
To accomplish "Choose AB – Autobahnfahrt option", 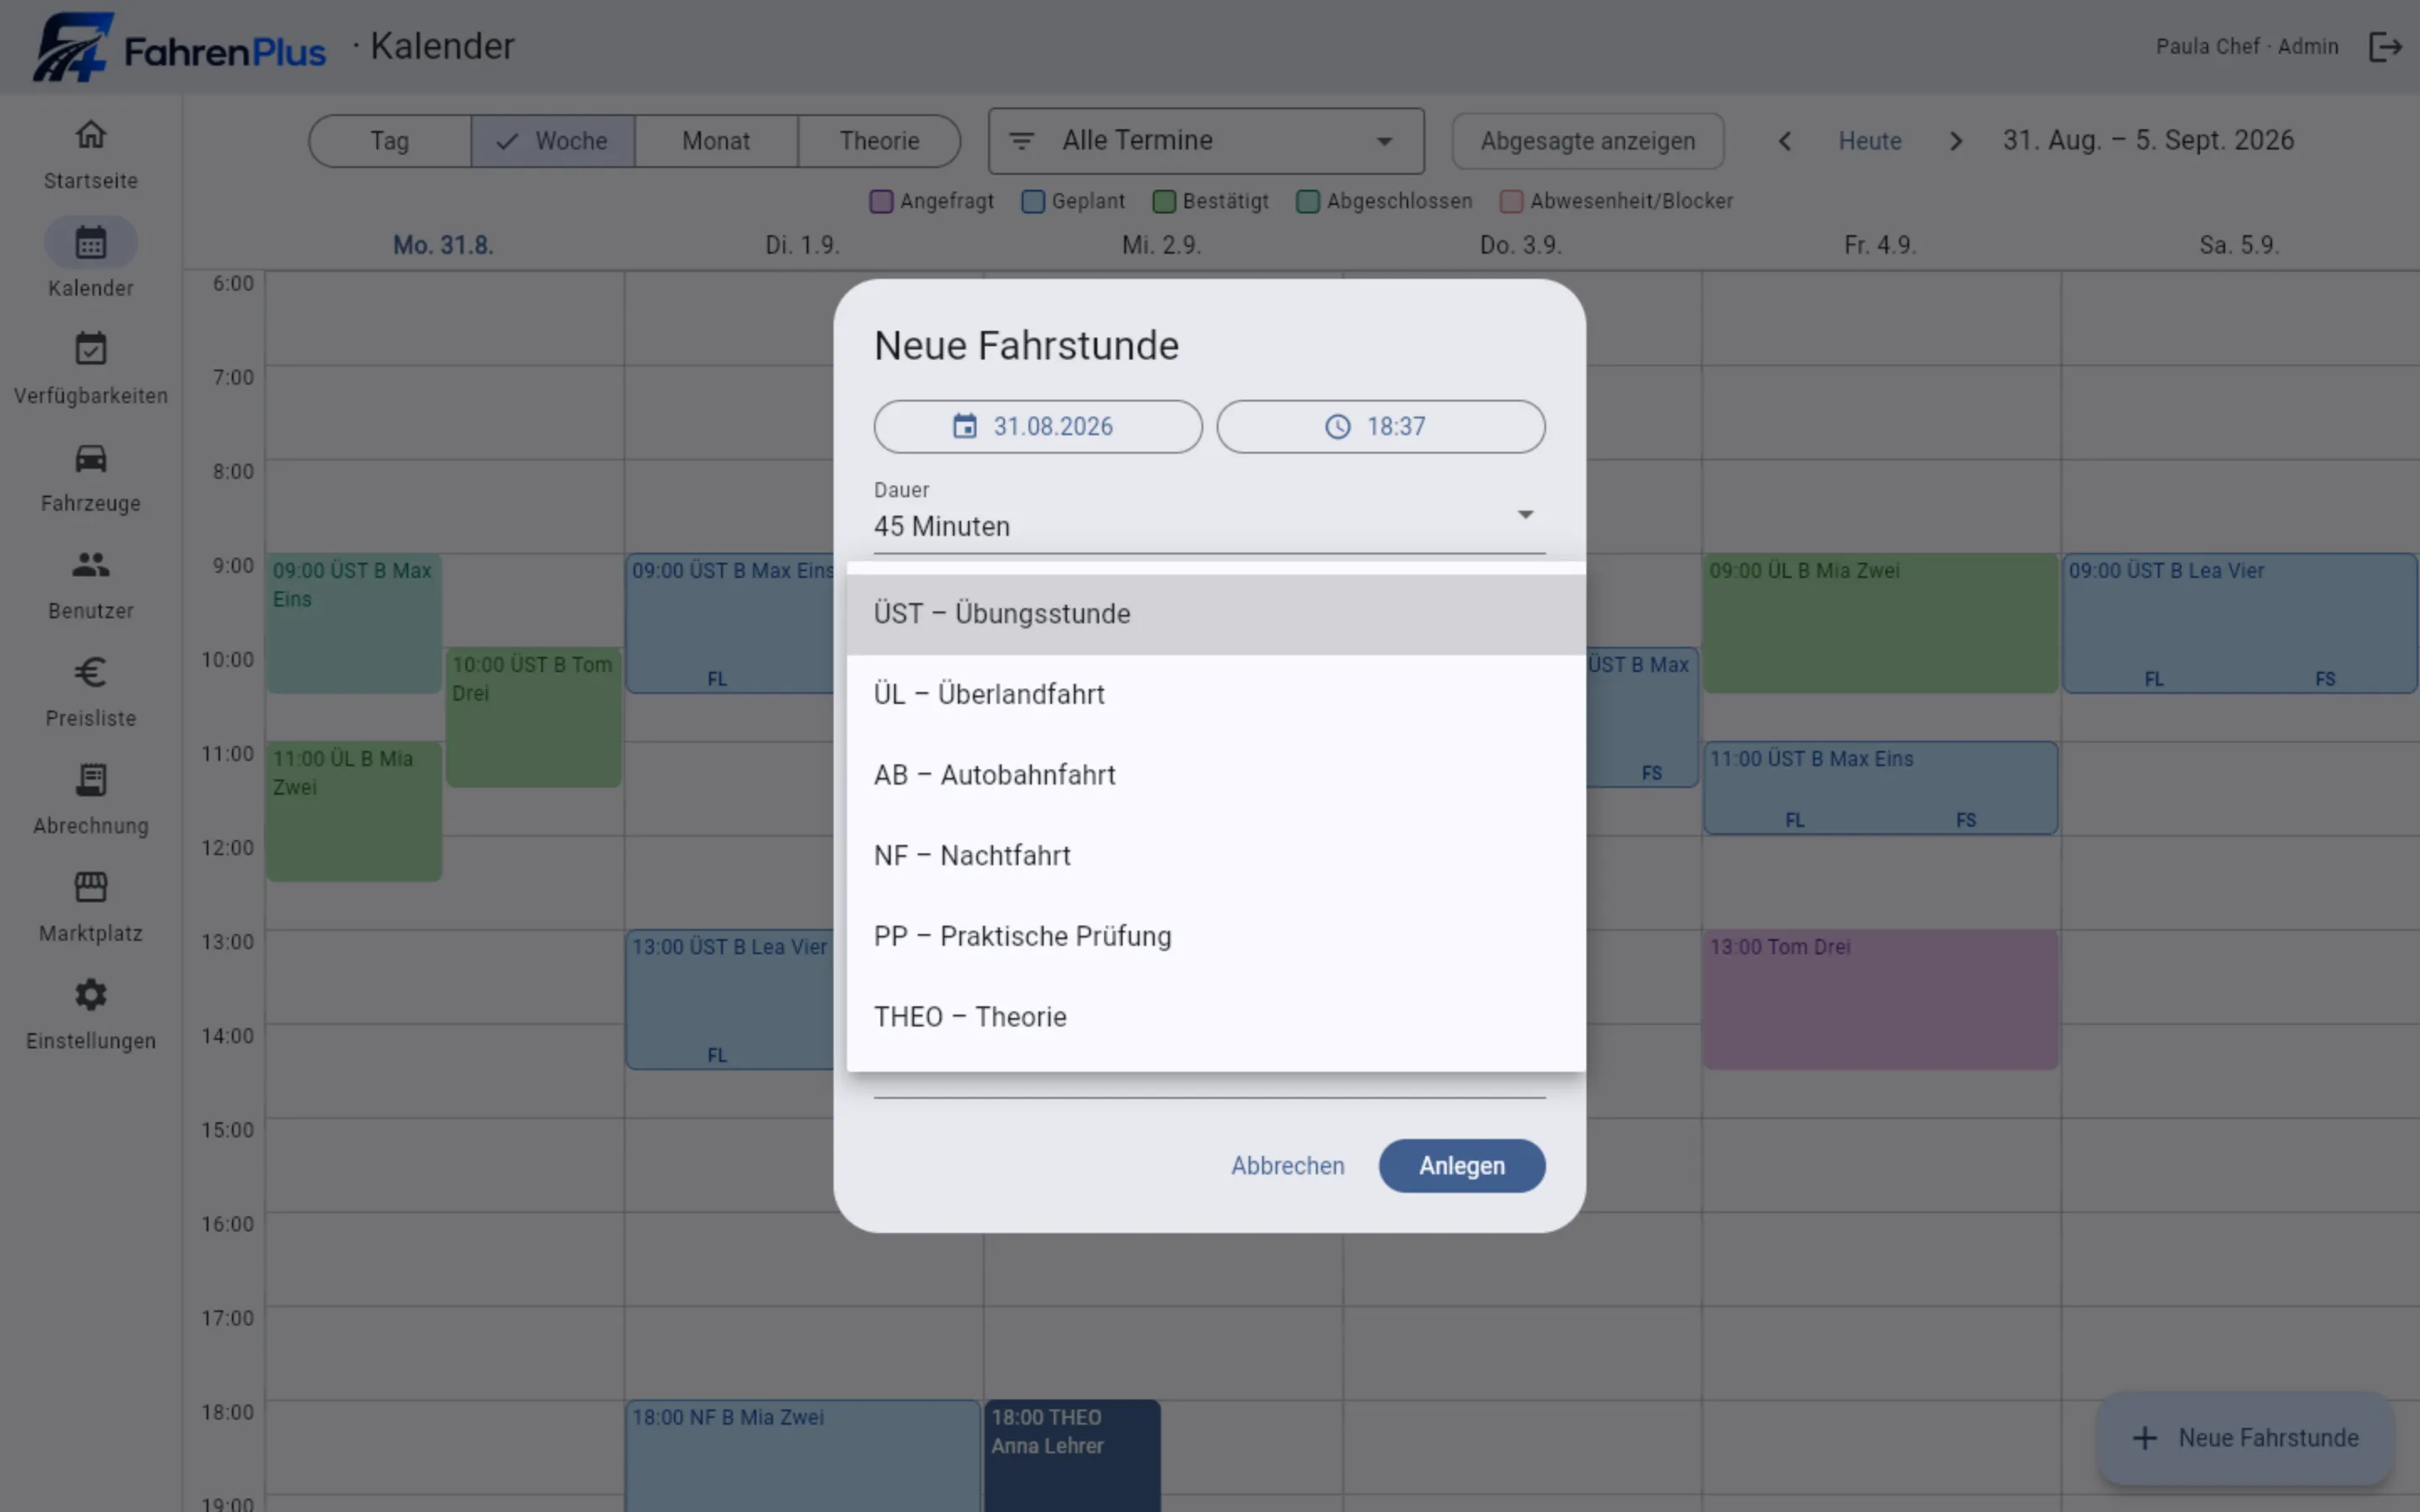I will pyautogui.click(x=1216, y=775).
